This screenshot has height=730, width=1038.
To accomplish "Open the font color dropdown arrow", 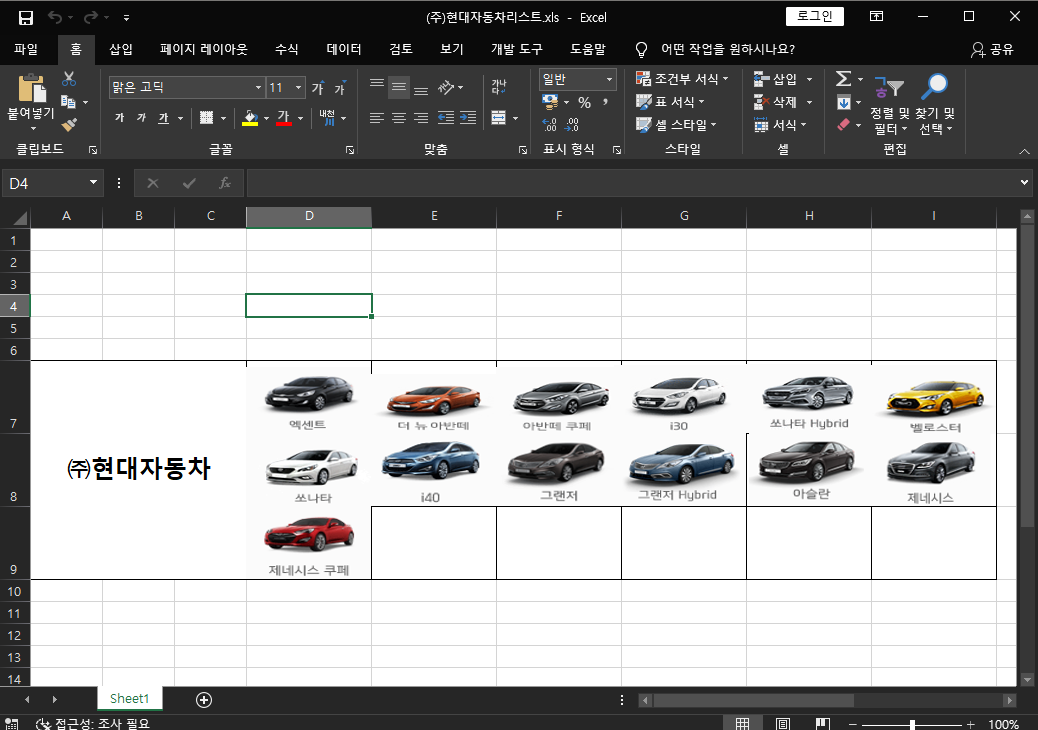I will (x=301, y=118).
